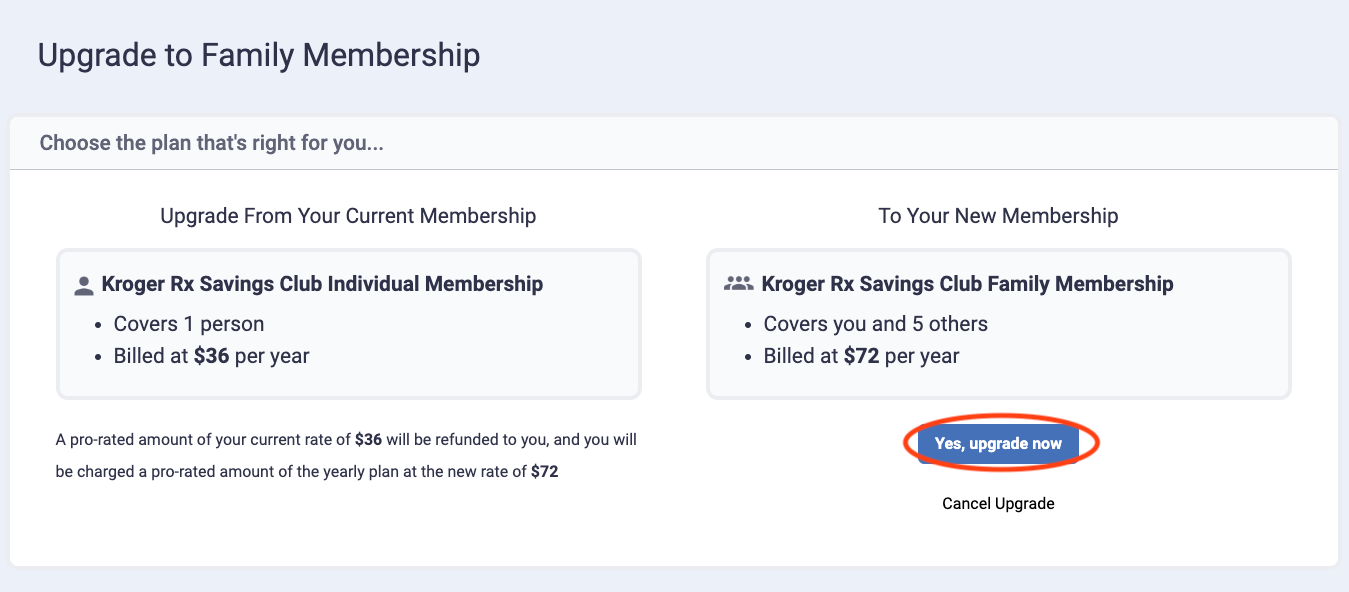The width and height of the screenshot is (1349, 592).
Task: Select Kroger Rx Savings Club Family Membership title
Action: (x=967, y=284)
